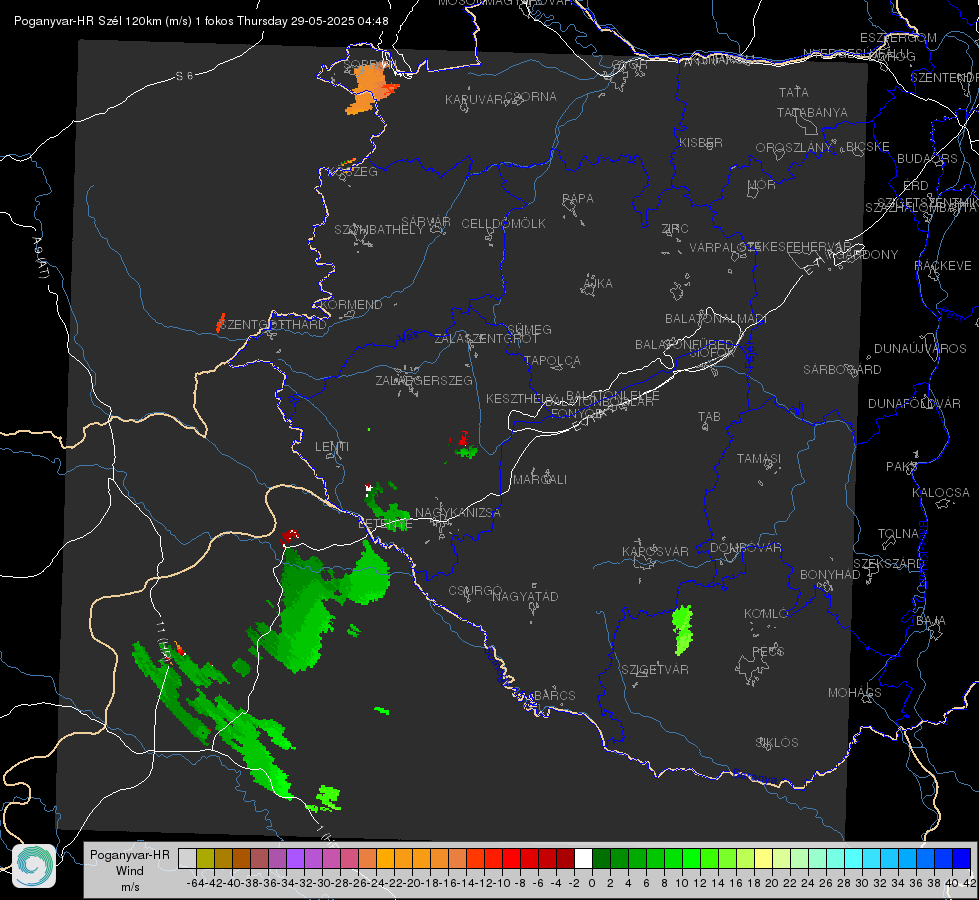Click the TAMASI label
The width and height of the screenshot is (979, 900).
click(759, 459)
